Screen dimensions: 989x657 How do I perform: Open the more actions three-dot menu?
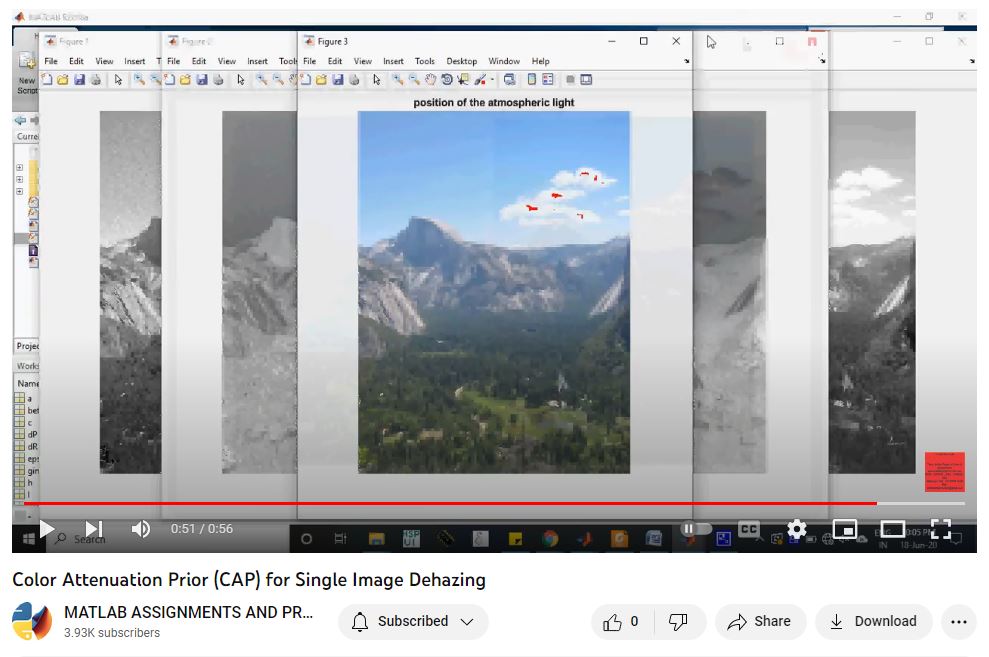pyautogui.click(x=958, y=622)
